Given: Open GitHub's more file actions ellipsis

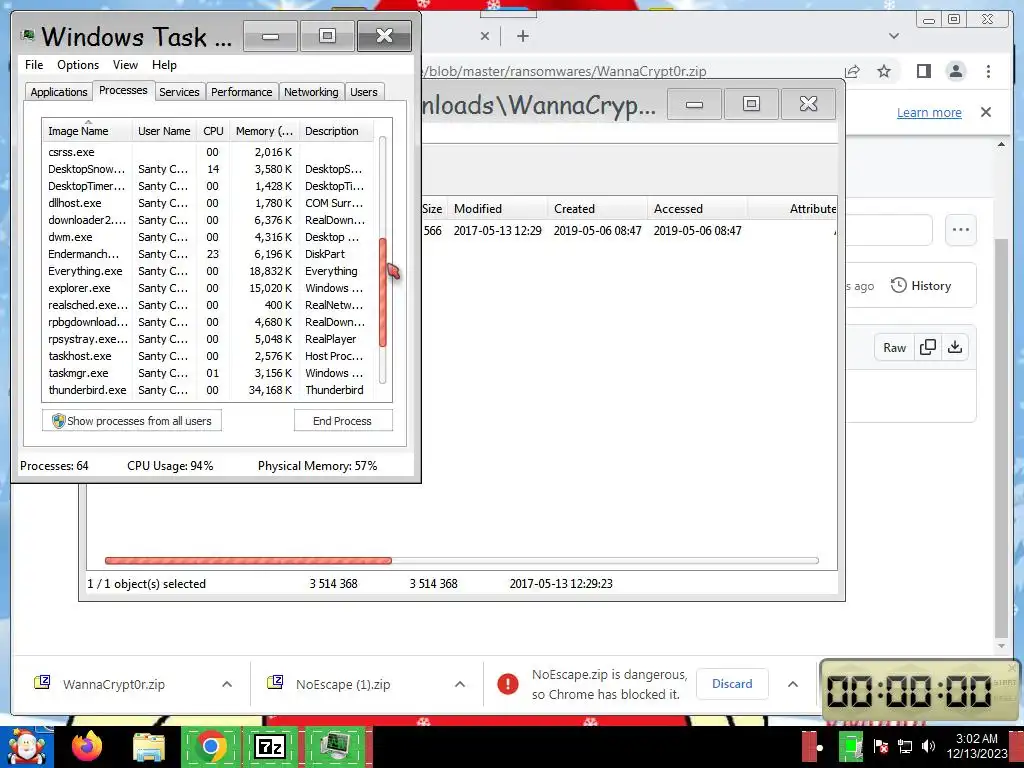Looking at the screenshot, I should [961, 230].
